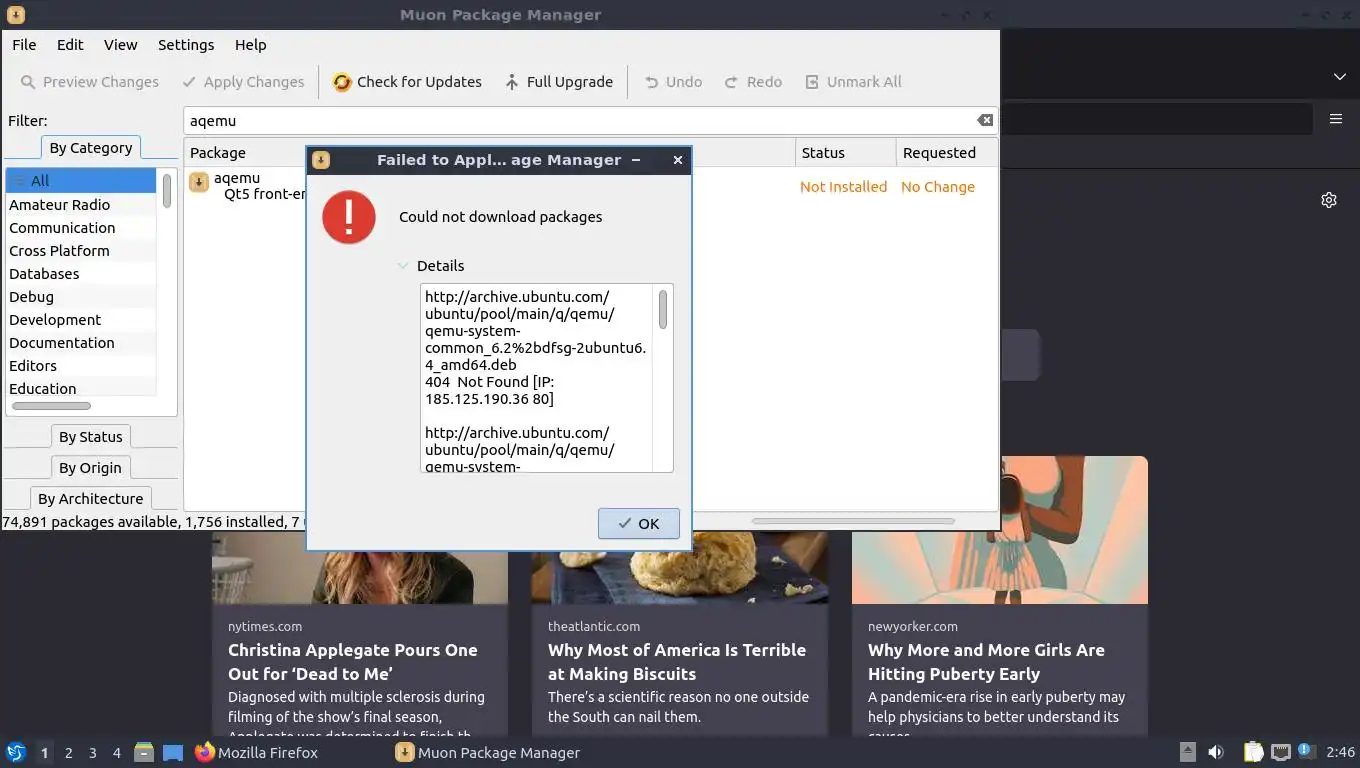Select Amateur Radio category
This screenshot has height=768, width=1360.
pyautogui.click(x=81, y=205)
